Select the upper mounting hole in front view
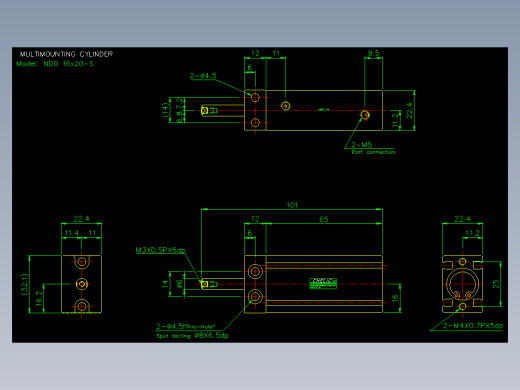The image size is (520, 390). pos(255,271)
